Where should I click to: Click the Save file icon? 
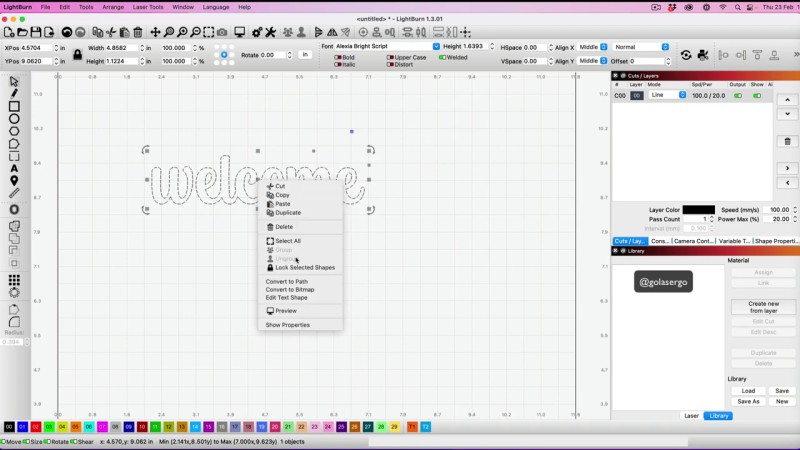coord(37,33)
